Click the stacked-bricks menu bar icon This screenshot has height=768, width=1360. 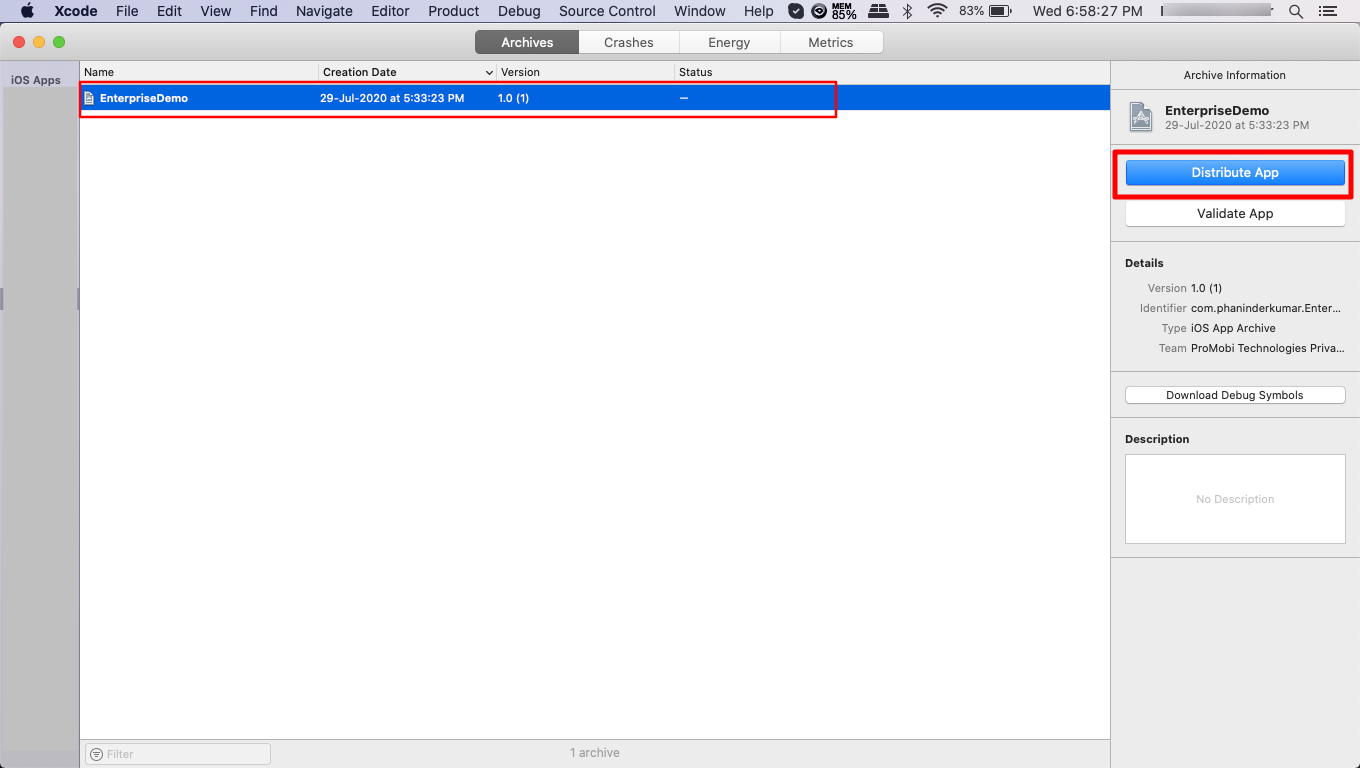[x=878, y=11]
